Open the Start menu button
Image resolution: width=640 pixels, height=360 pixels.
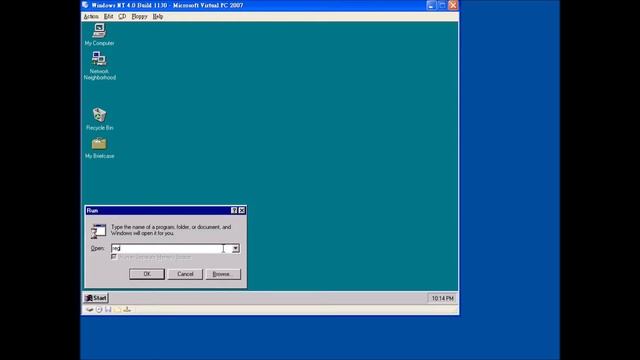96,298
